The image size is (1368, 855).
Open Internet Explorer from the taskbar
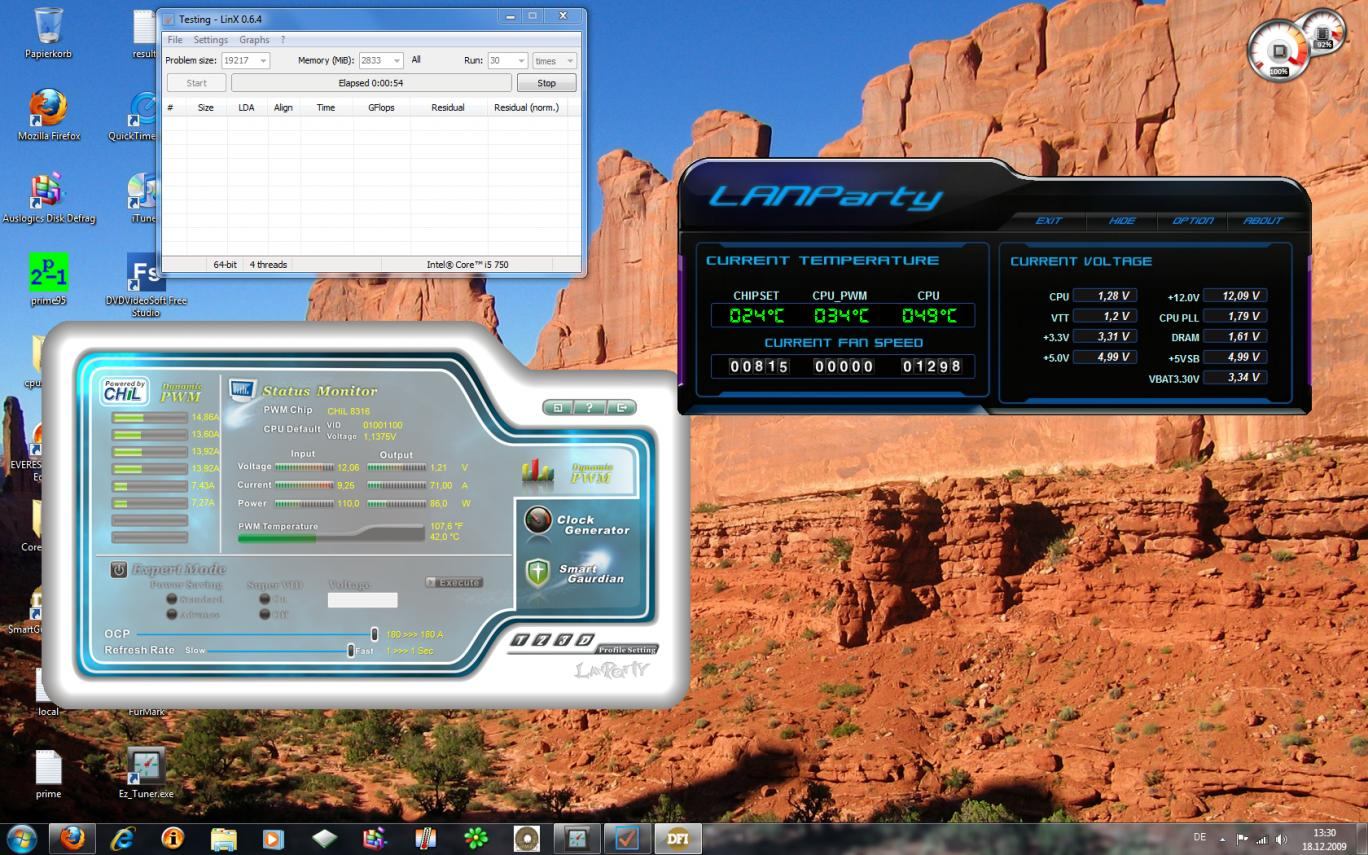pyautogui.click(x=122, y=838)
